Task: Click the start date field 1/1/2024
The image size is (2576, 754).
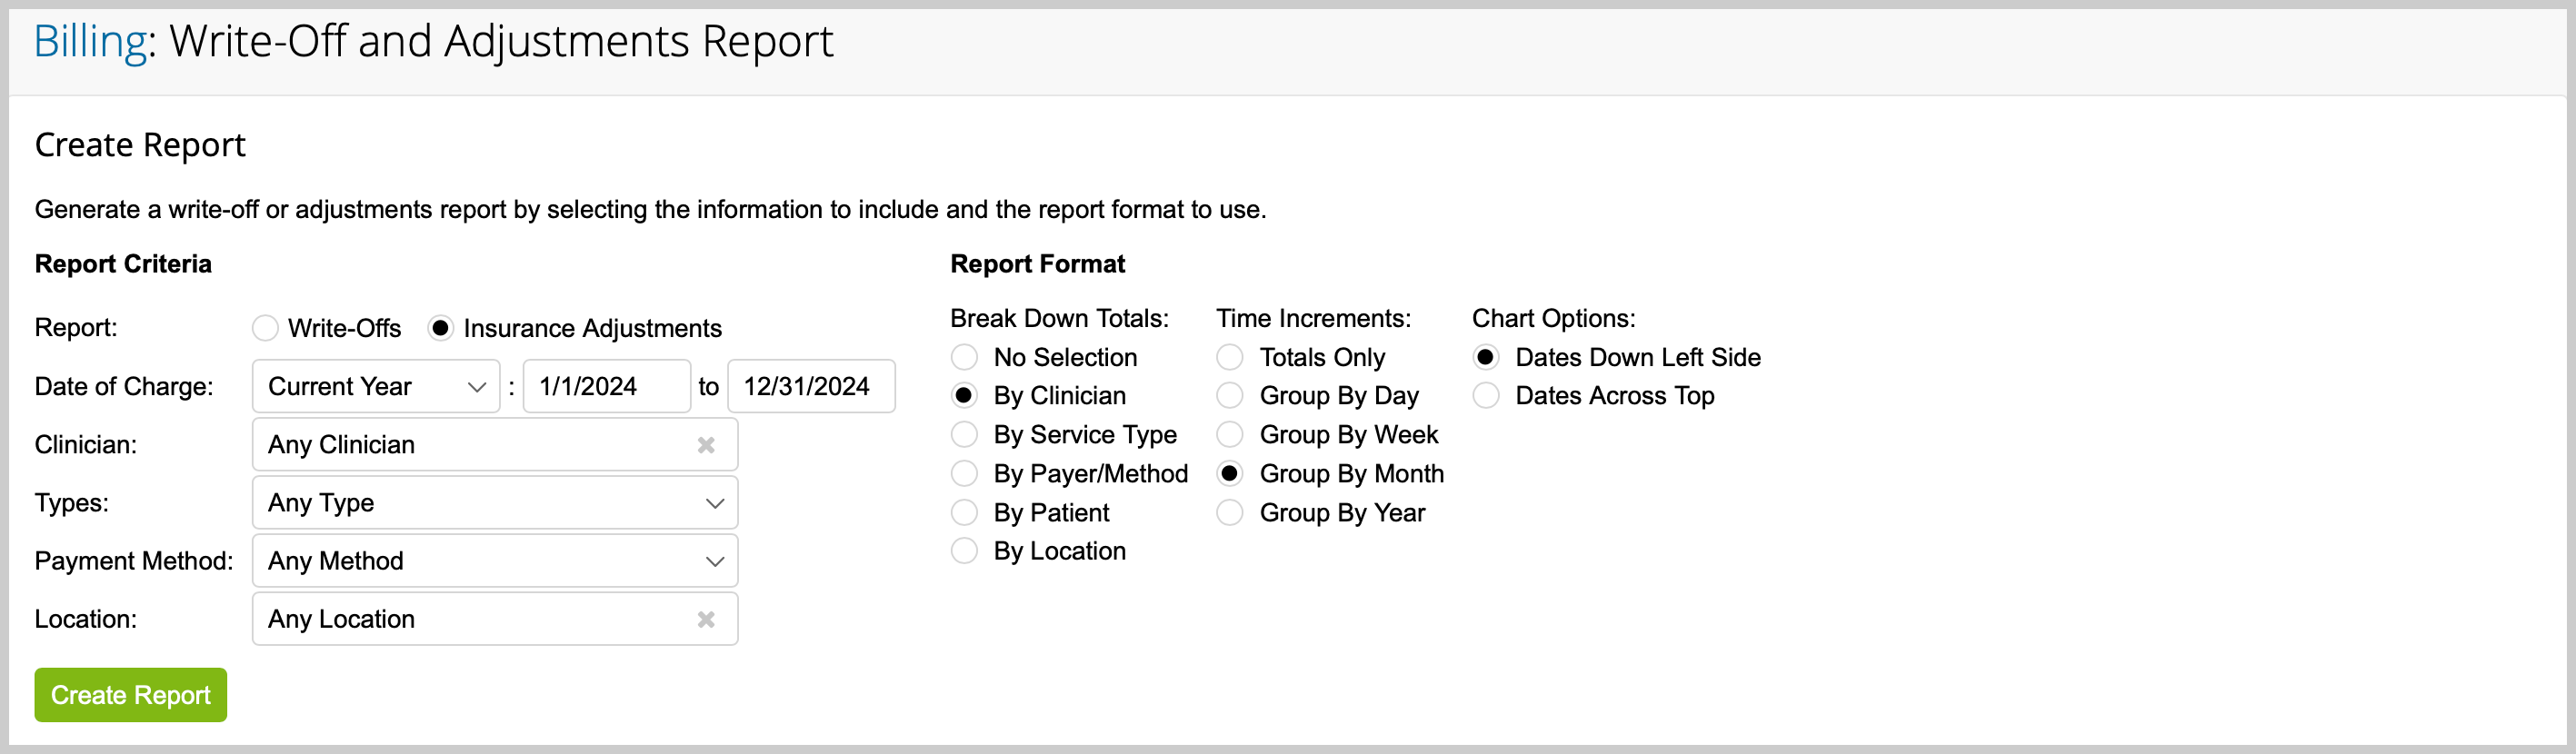Action: pyautogui.click(x=605, y=386)
